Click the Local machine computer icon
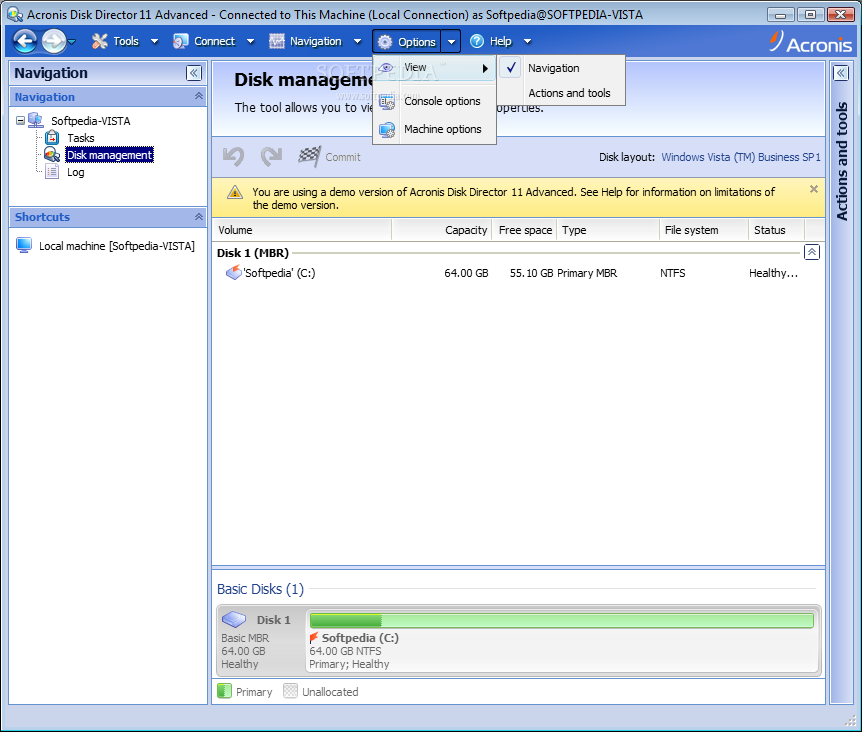 tap(24, 245)
